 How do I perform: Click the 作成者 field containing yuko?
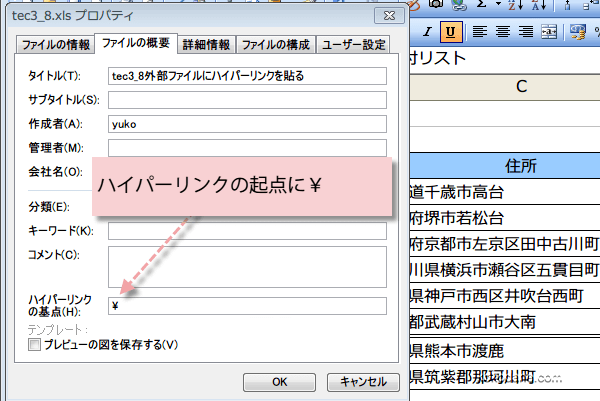[x=247, y=124]
